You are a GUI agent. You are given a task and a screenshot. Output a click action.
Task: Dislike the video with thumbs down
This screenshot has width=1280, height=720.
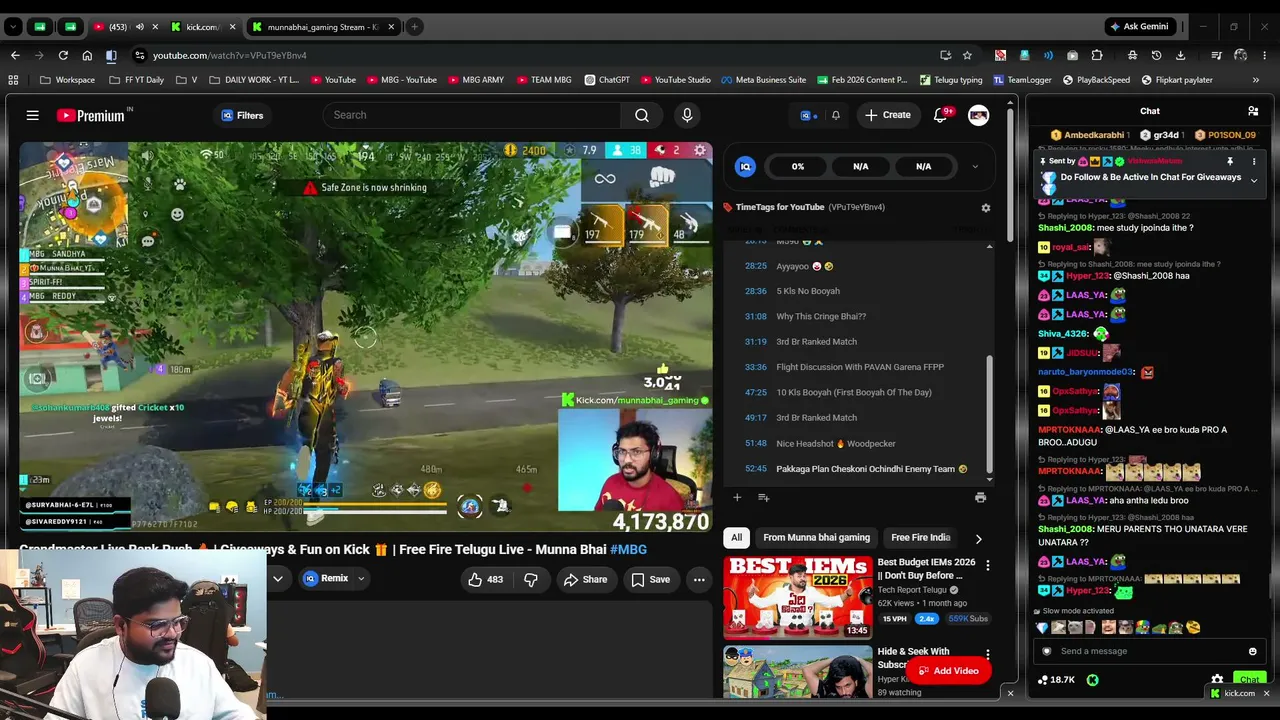pyautogui.click(x=531, y=579)
